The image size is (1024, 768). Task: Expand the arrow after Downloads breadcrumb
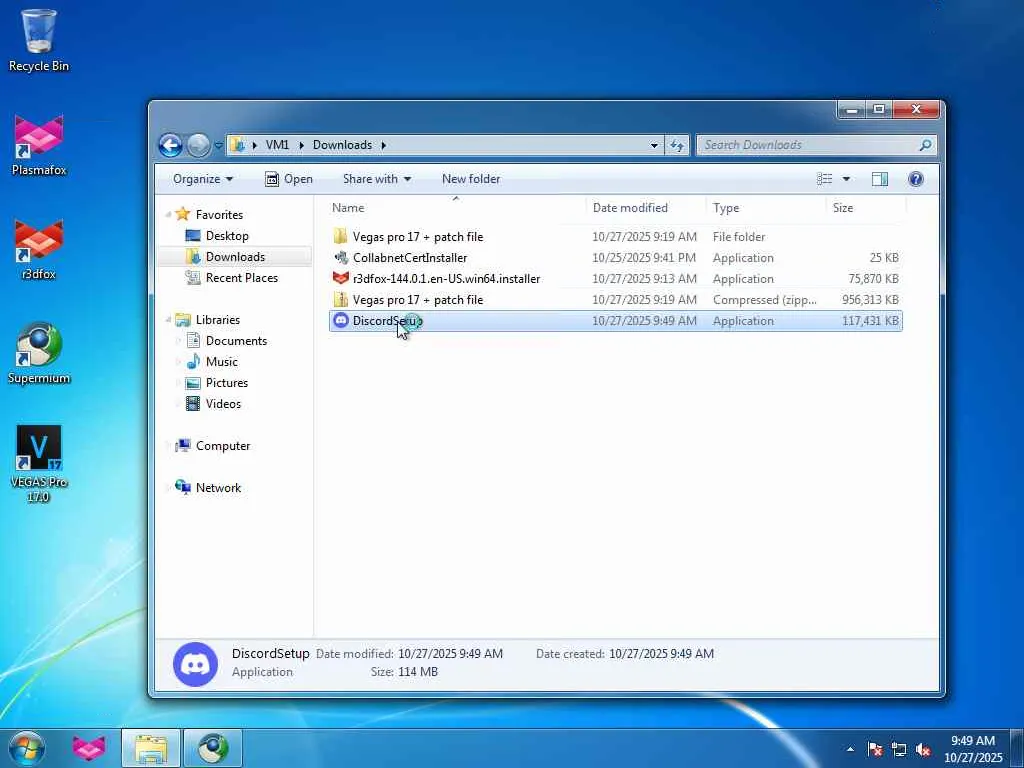[383, 146]
